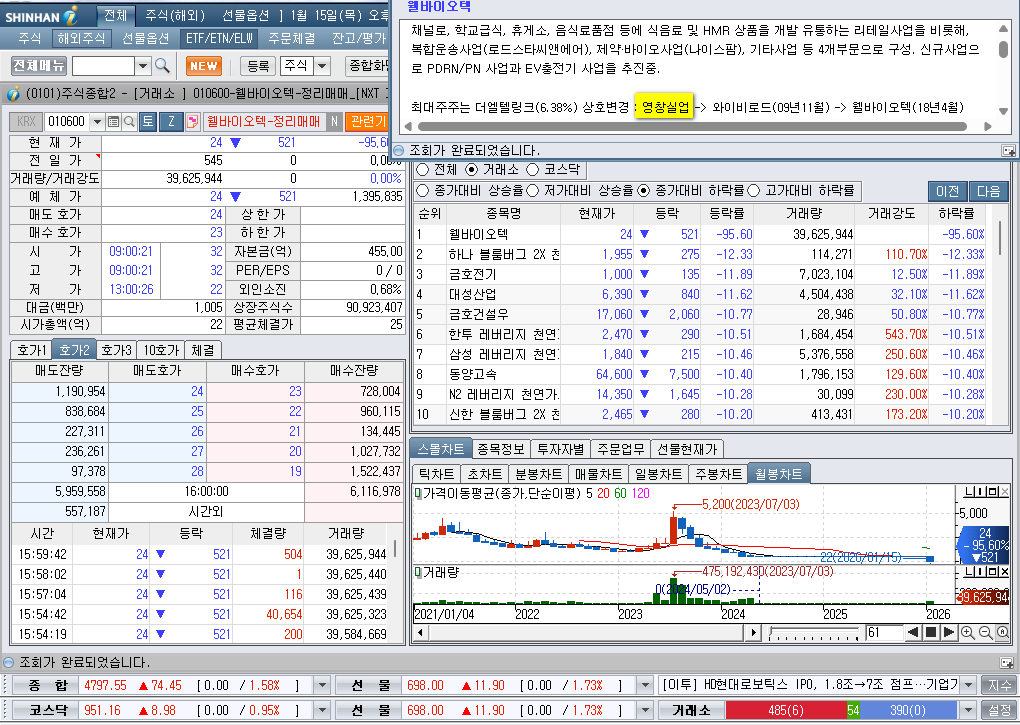Viewport: 1020px width, 725px height.
Task: Click the indicator marker before 가격이동평균
Action: [418, 494]
